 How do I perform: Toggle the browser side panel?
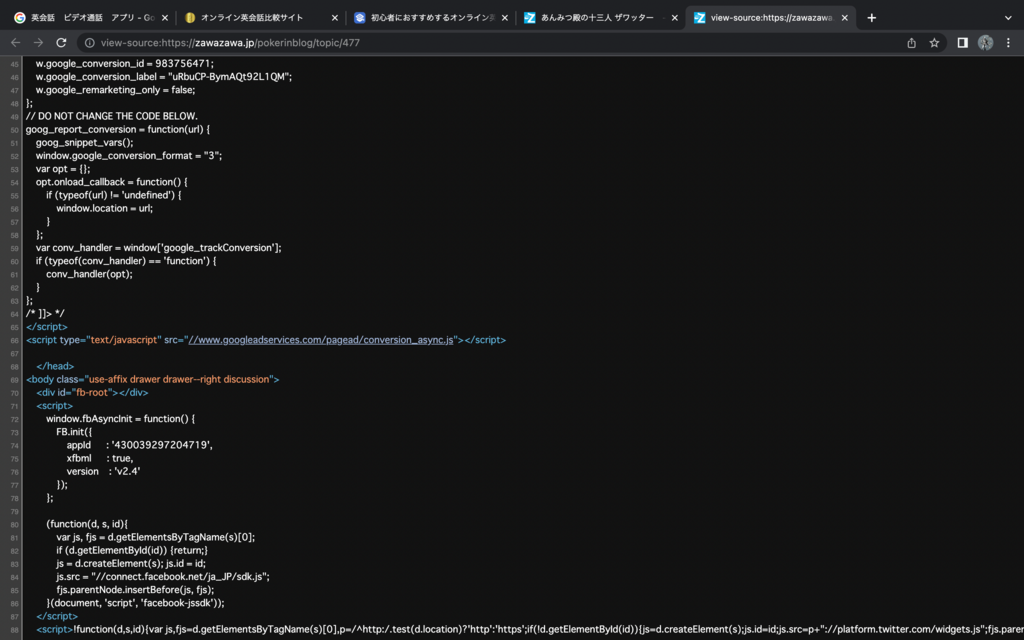point(962,43)
